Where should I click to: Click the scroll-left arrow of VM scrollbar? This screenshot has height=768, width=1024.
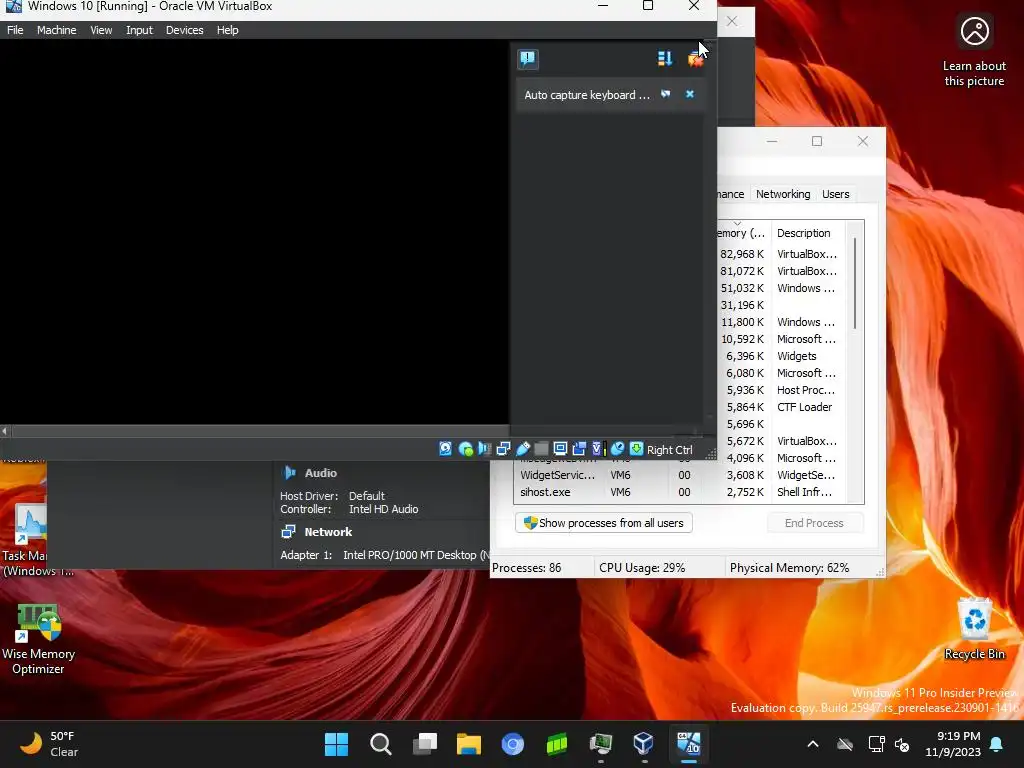5,431
